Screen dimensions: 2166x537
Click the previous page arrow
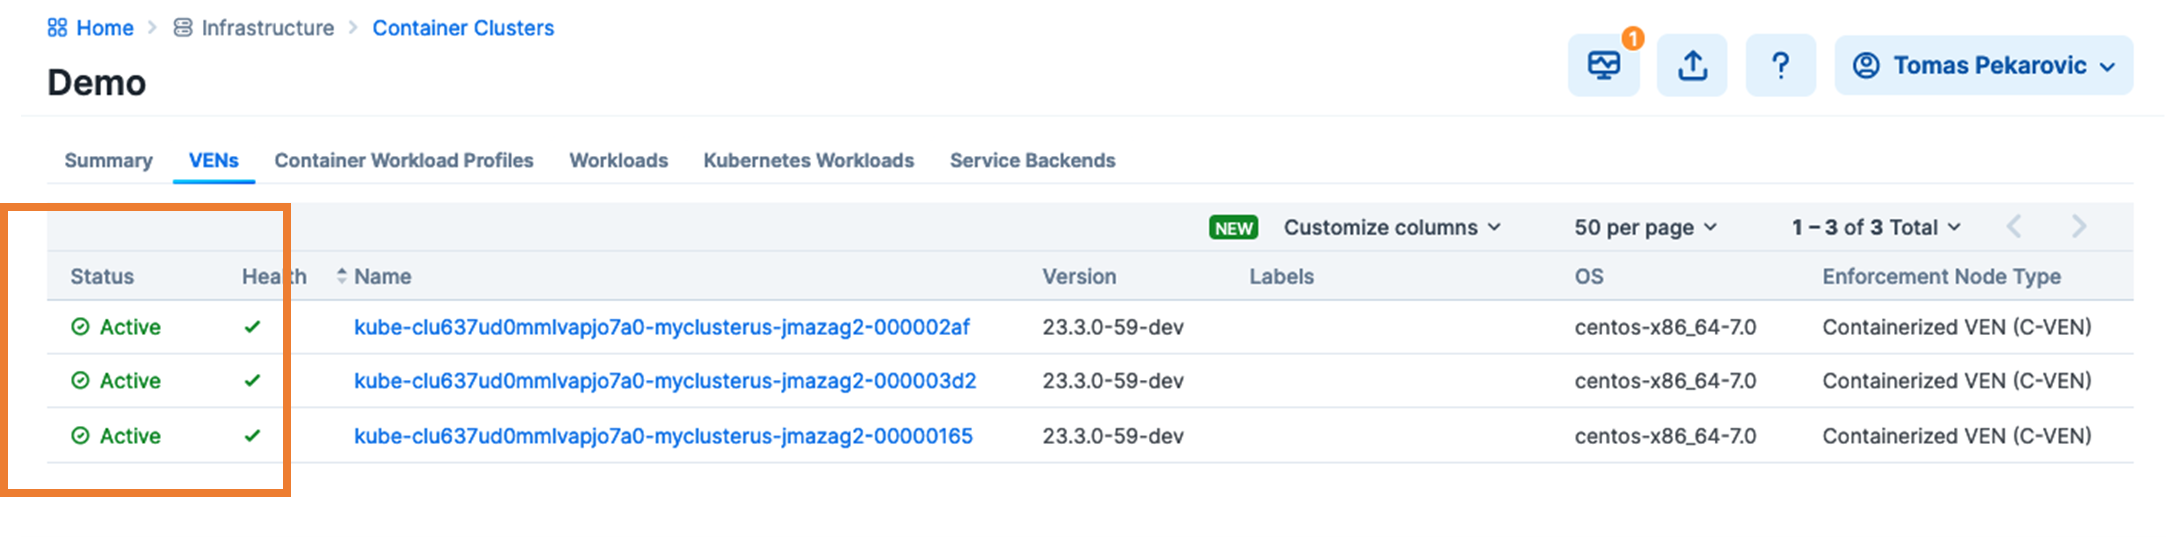click(x=2014, y=227)
